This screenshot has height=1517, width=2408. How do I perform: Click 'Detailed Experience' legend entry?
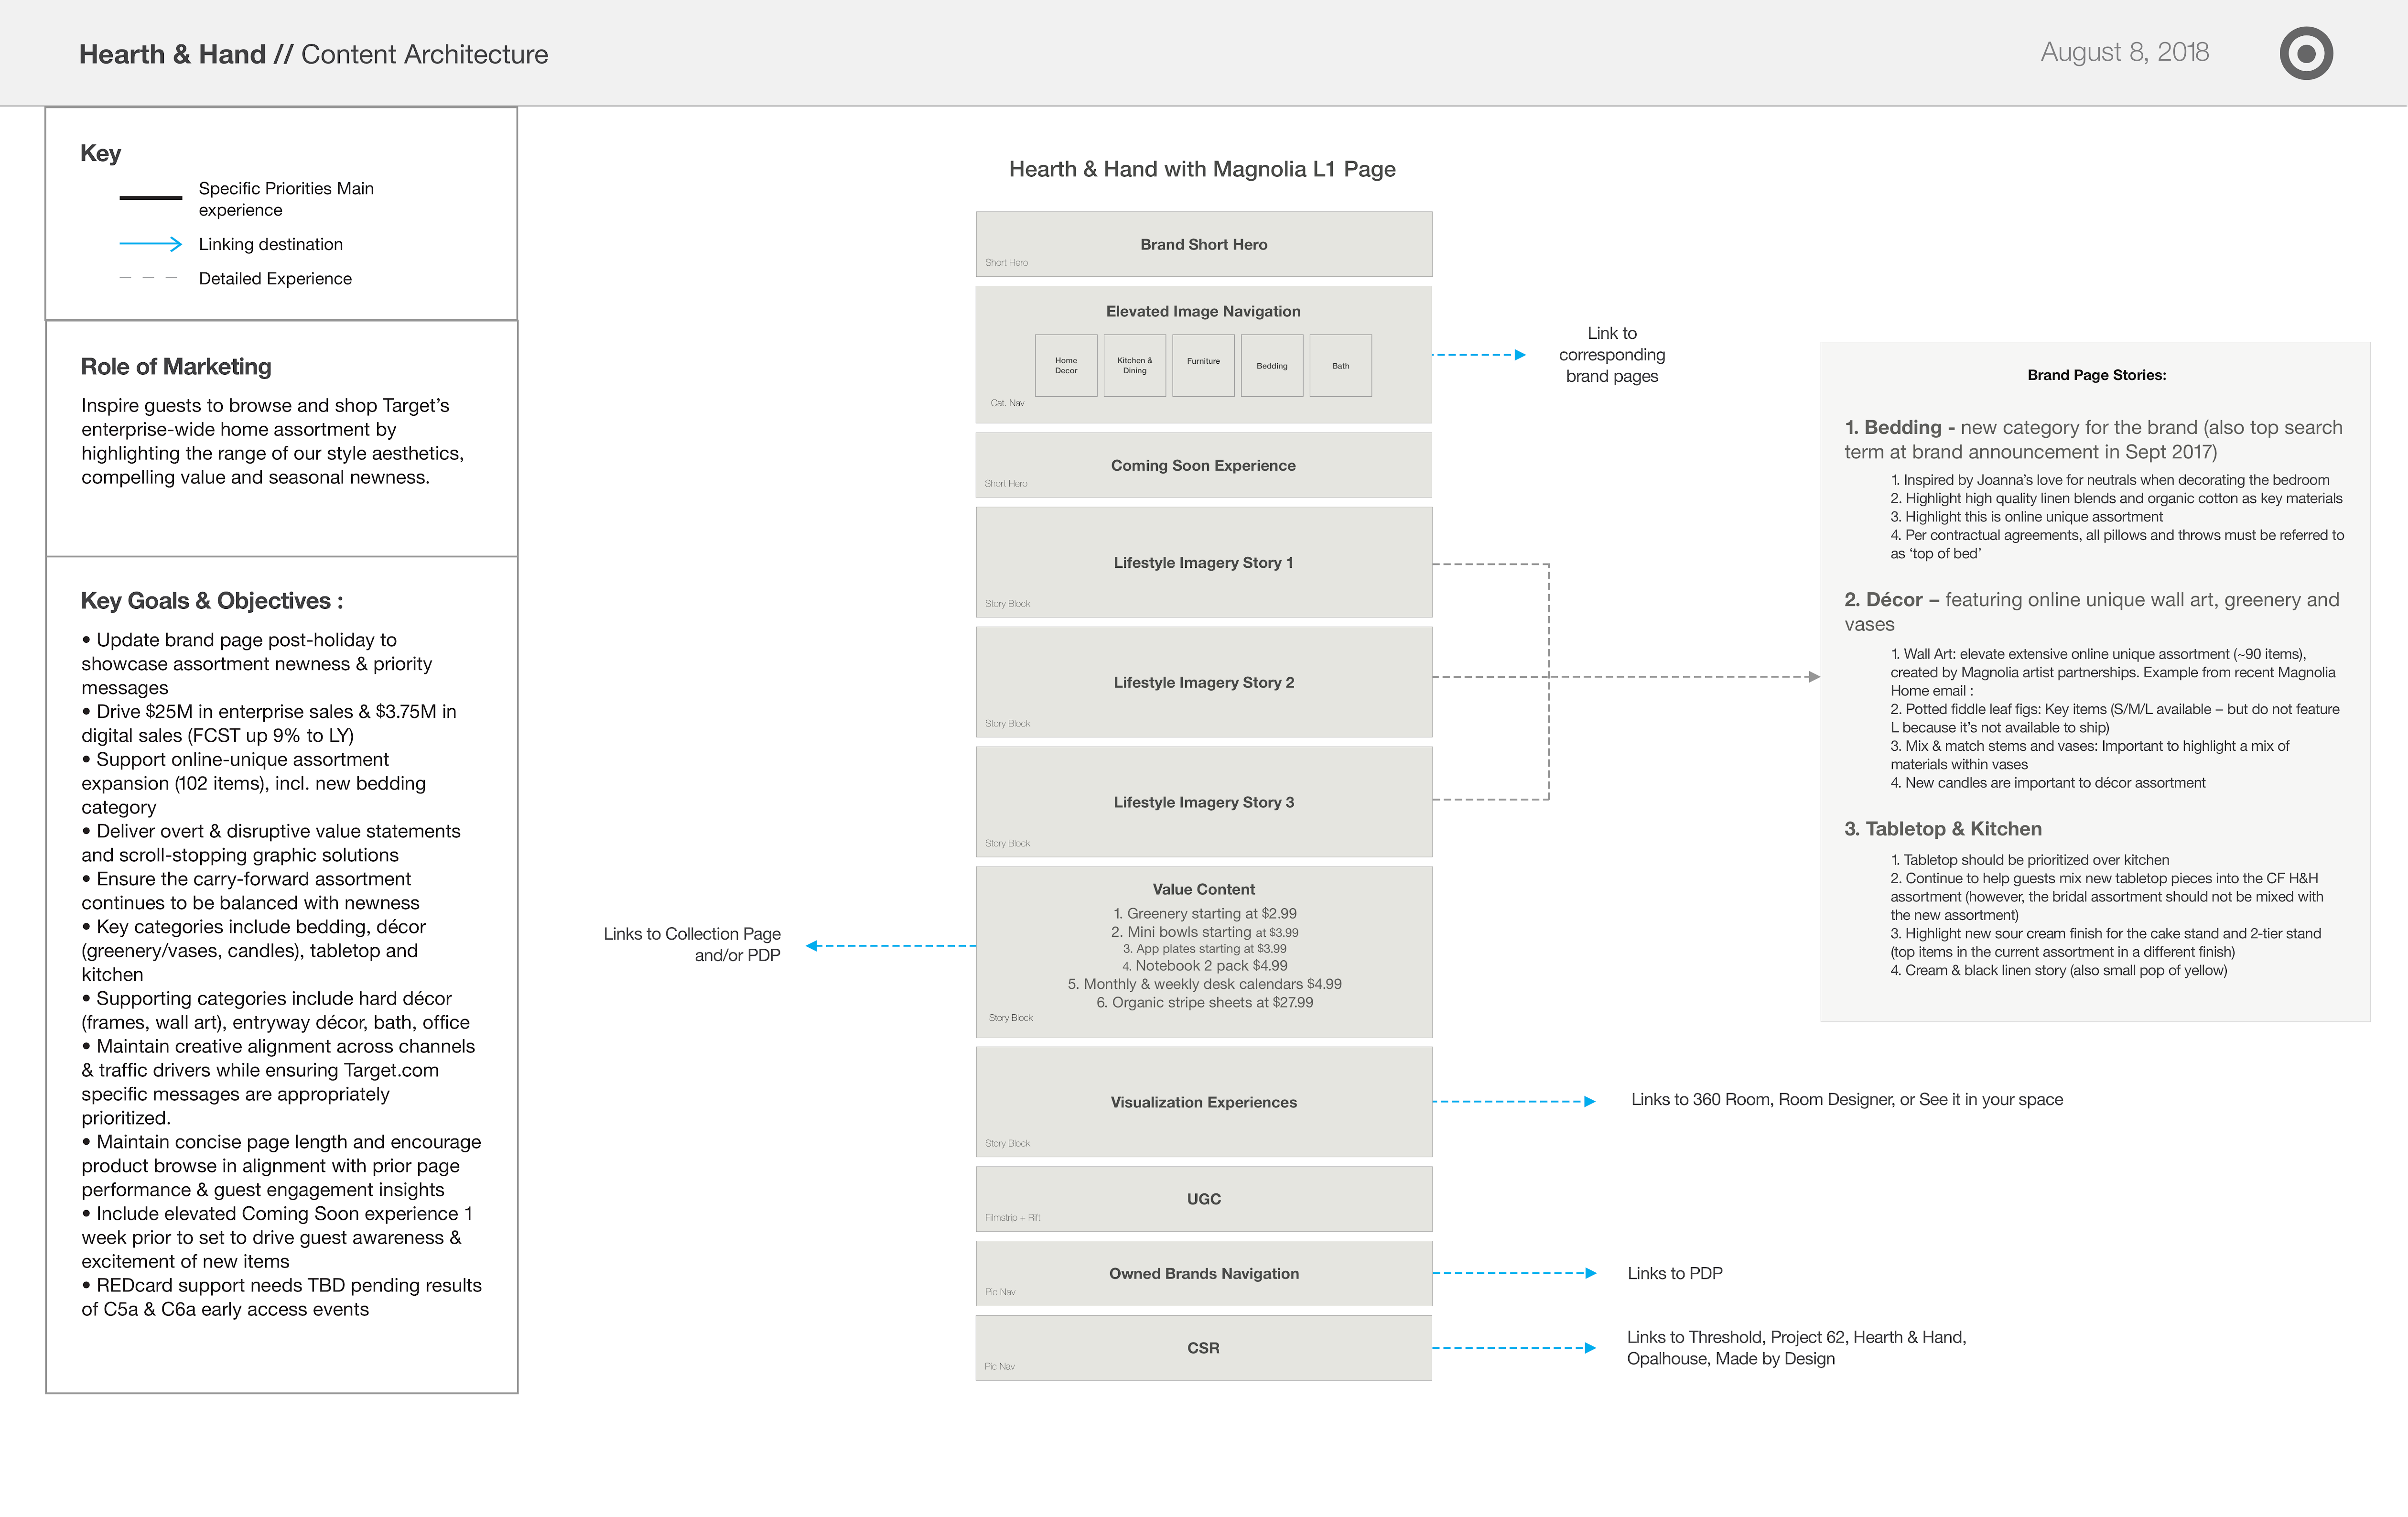click(x=275, y=278)
